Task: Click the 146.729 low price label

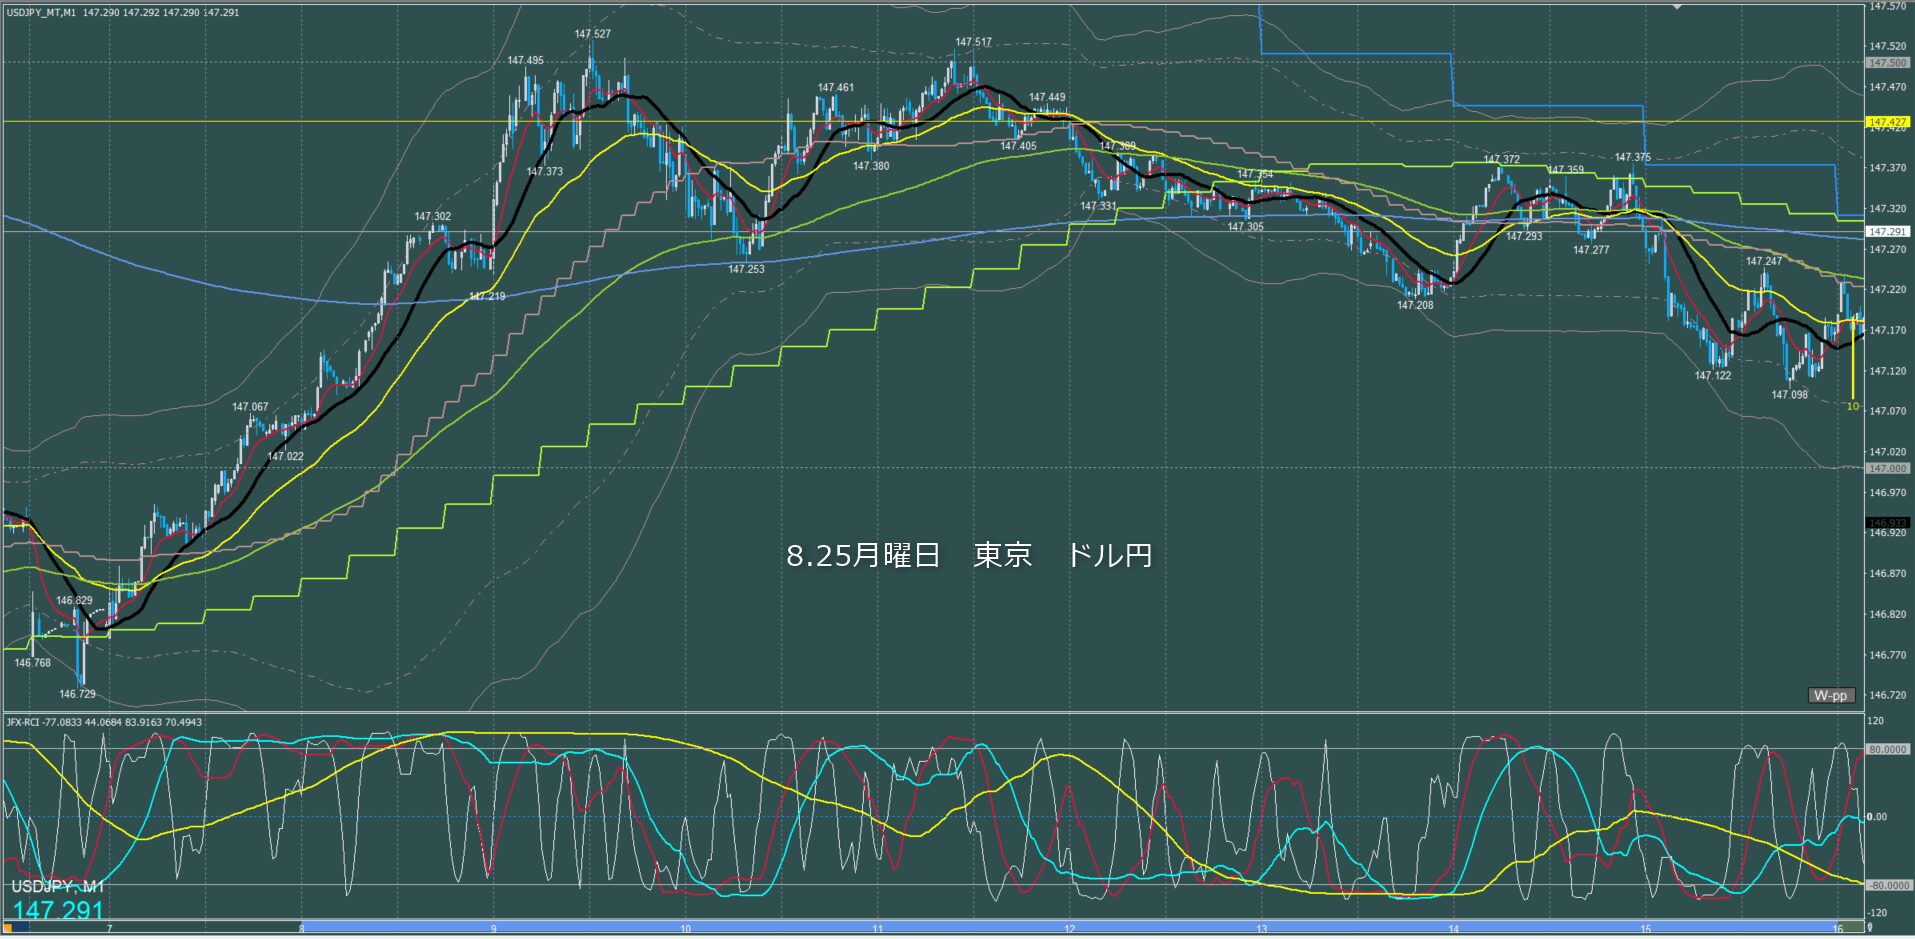Action: [x=77, y=694]
